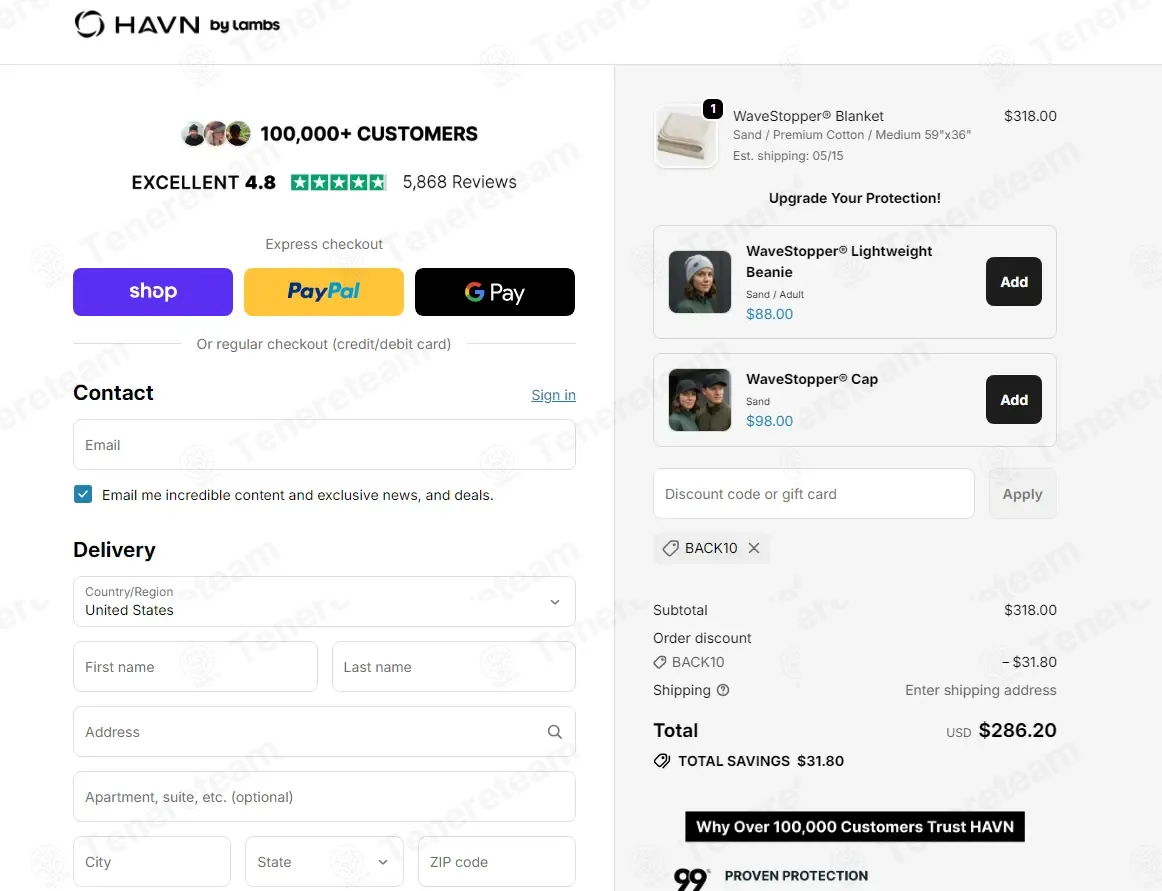
Task: Add the WaveStopper Cap to order
Action: [1013, 400]
